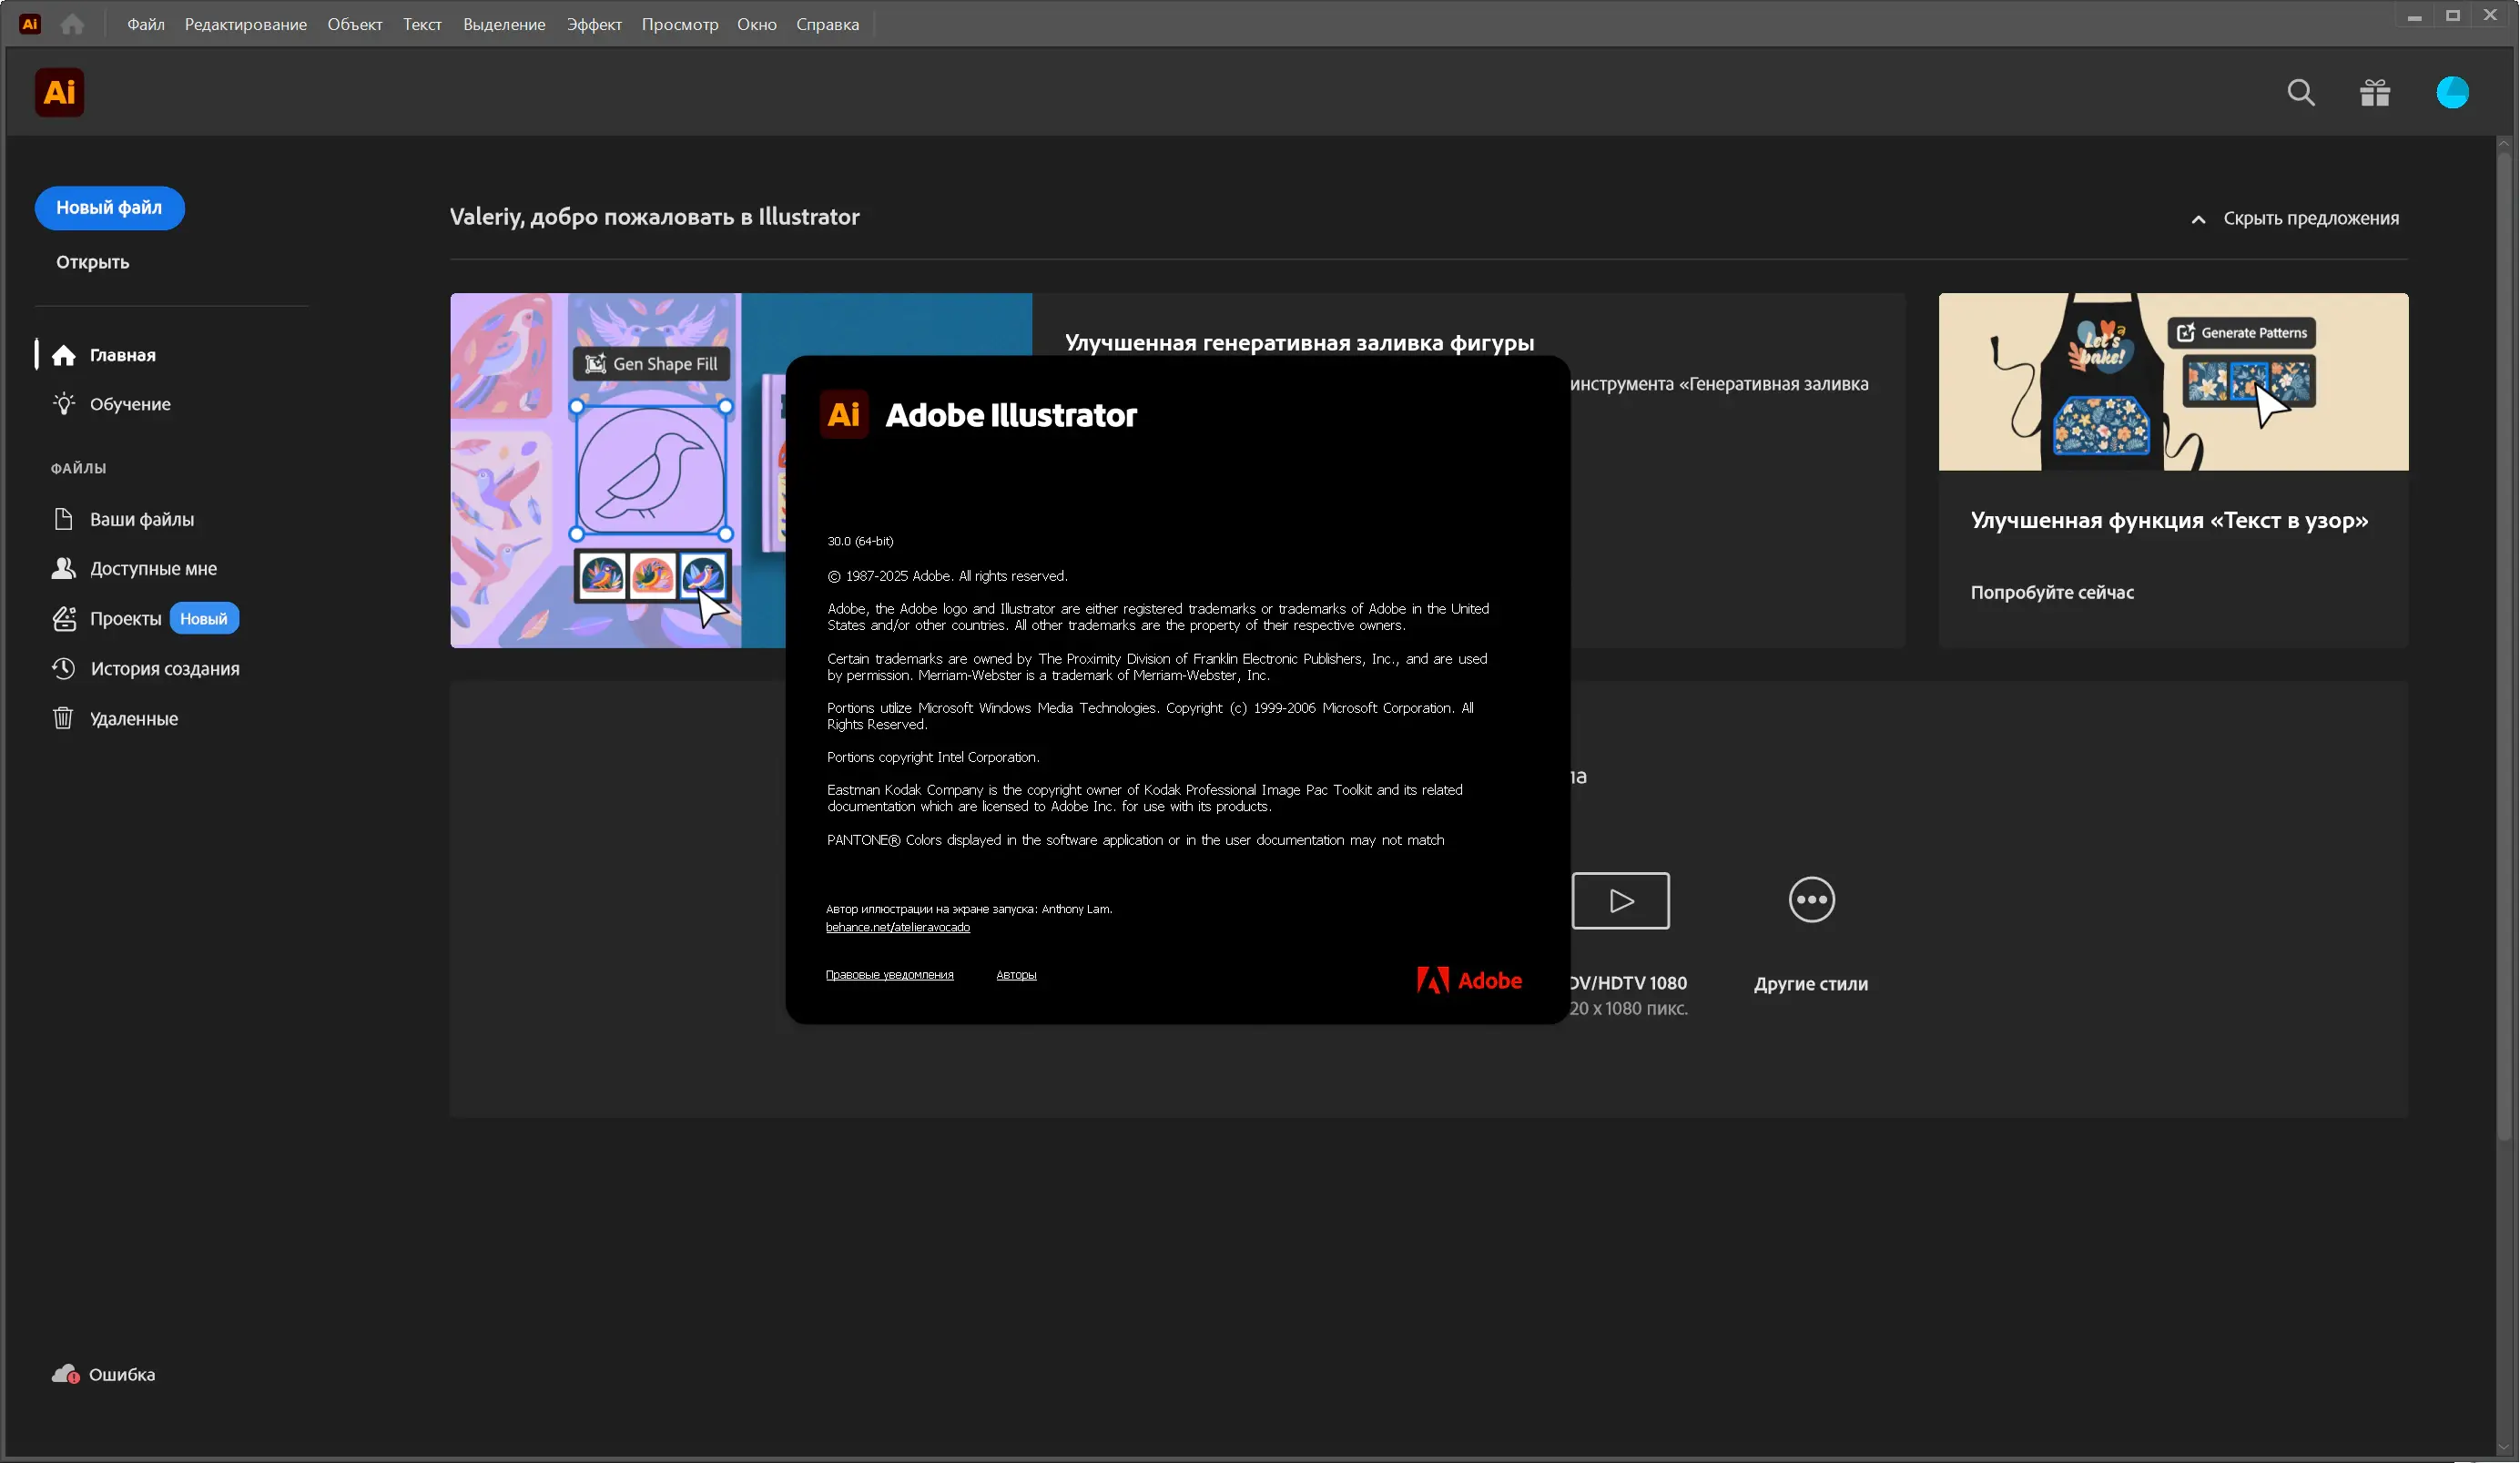Select Другие стили ellipsis preset icon
2520x1463 pixels.
point(1810,900)
